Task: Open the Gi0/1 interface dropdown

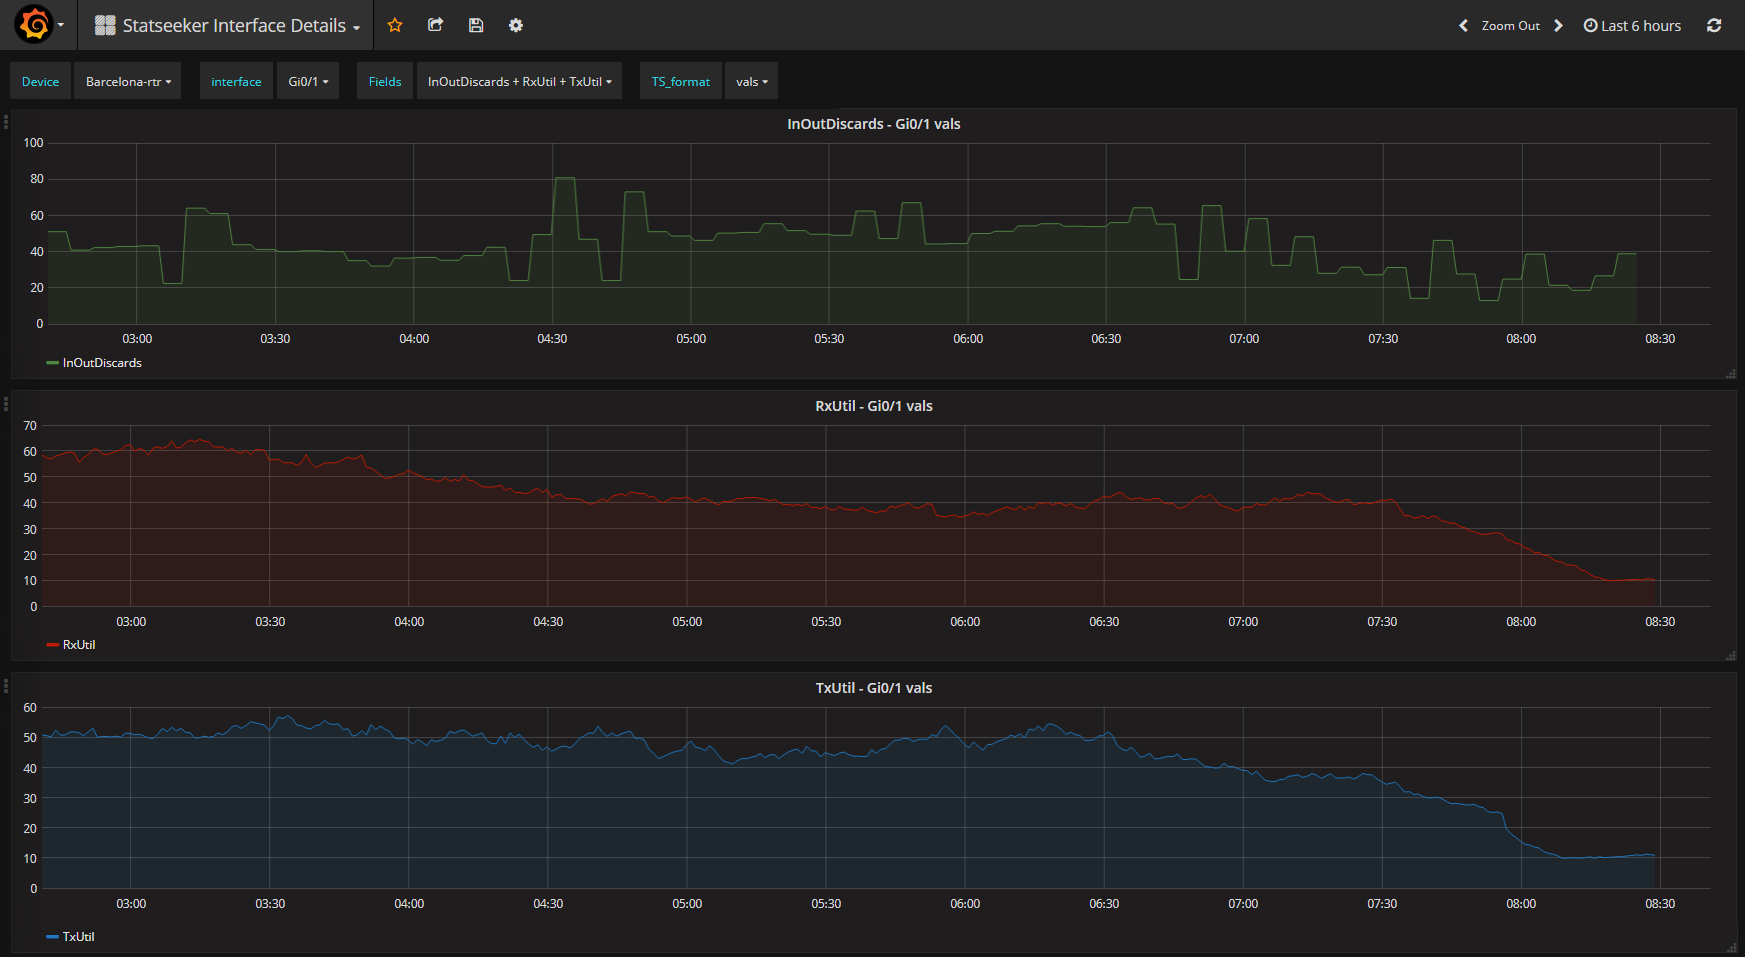Action: click(x=308, y=82)
